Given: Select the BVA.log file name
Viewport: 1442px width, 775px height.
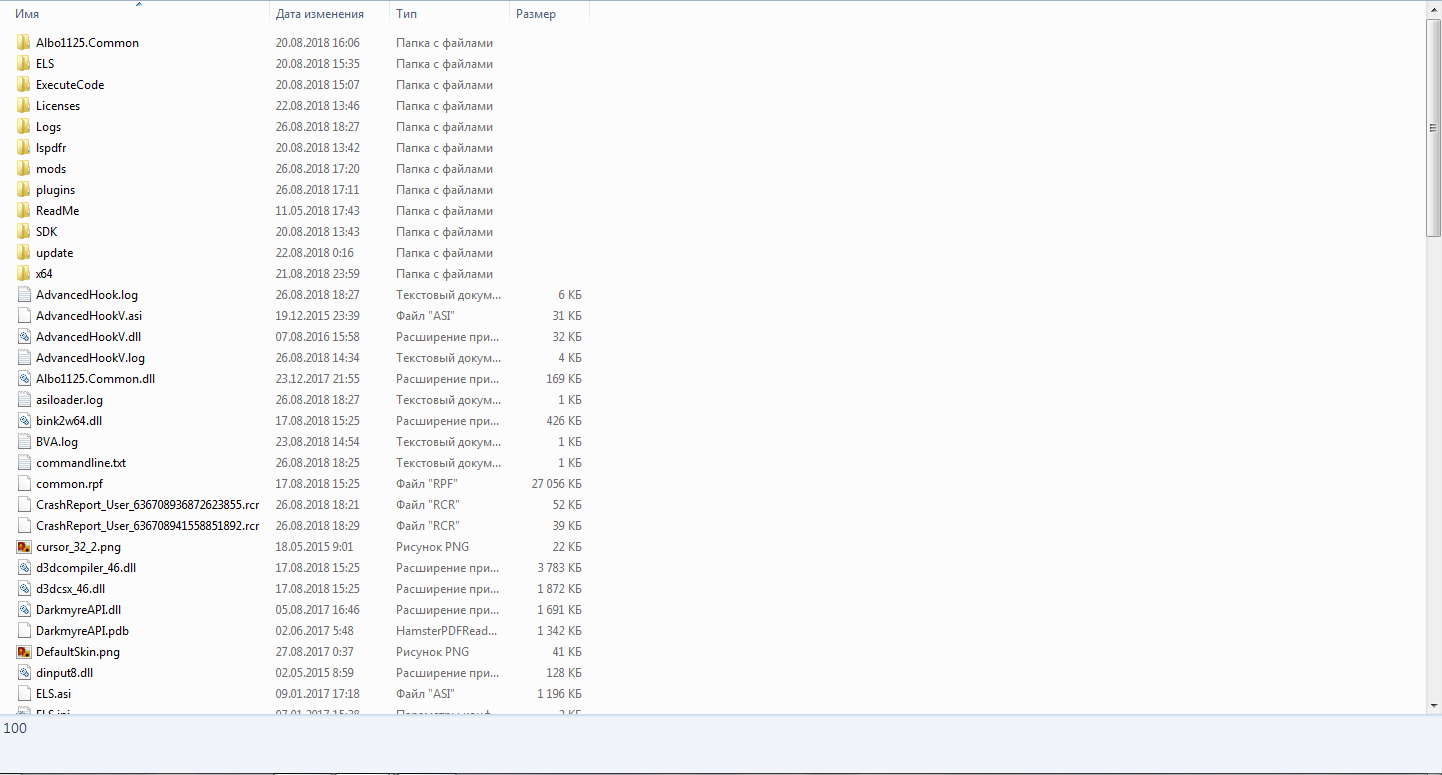Looking at the screenshot, I should pyautogui.click(x=57, y=442).
